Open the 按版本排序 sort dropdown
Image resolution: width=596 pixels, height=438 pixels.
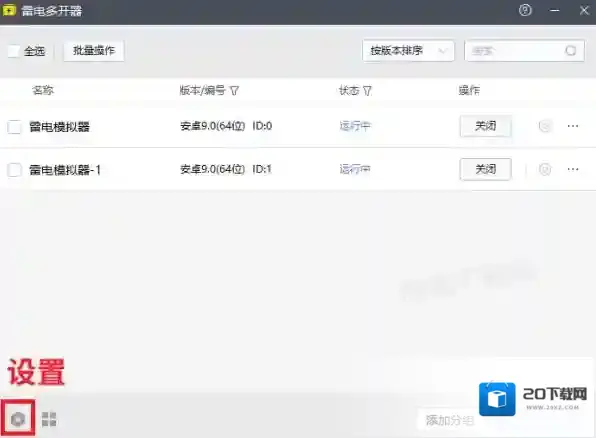408,51
